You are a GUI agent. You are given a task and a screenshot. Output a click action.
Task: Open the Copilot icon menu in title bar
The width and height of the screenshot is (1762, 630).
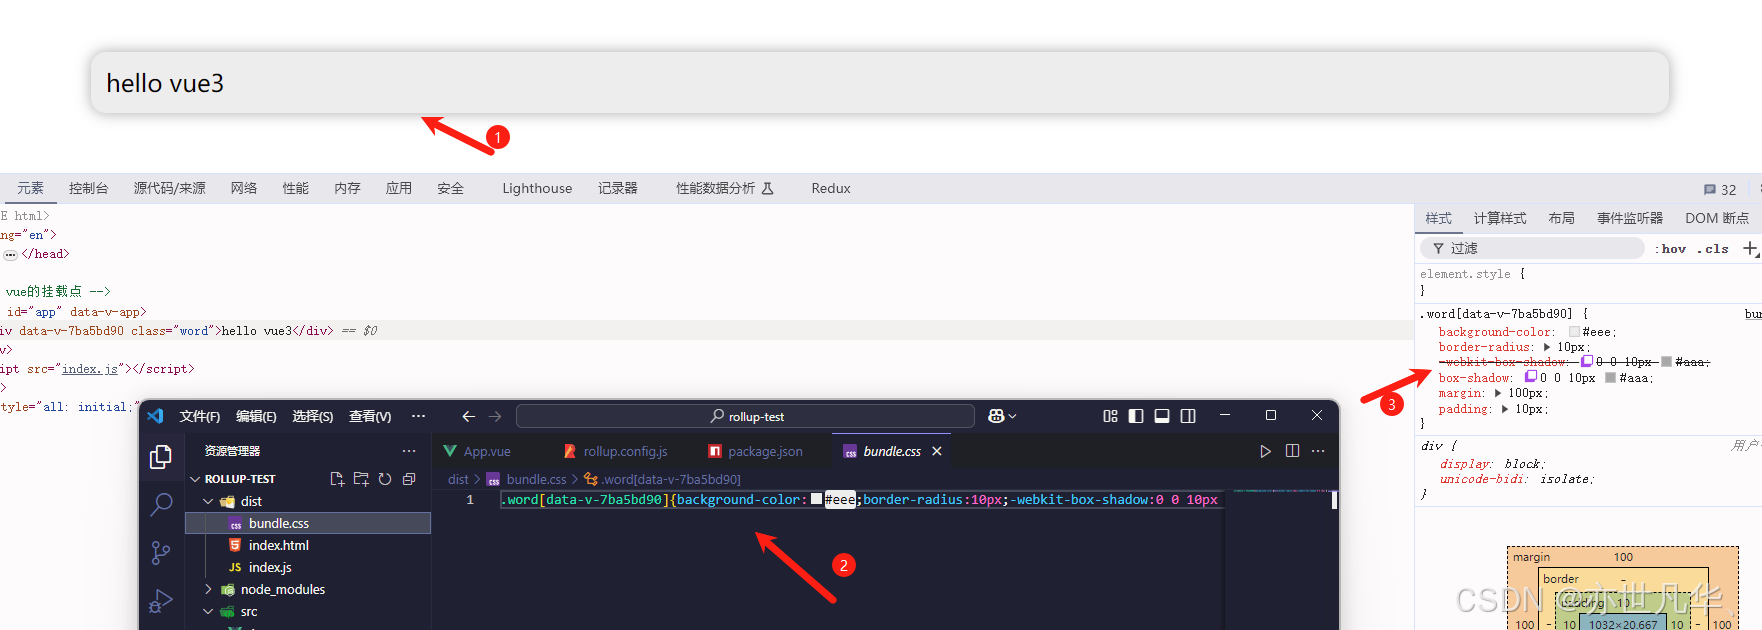[x=1001, y=416]
